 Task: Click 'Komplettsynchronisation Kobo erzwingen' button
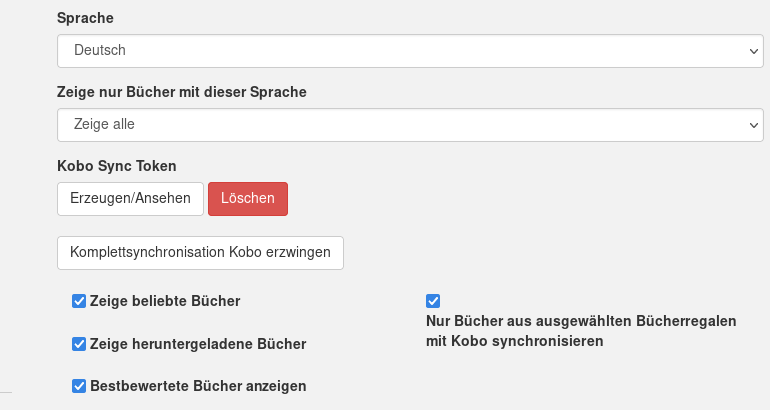tap(200, 253)
